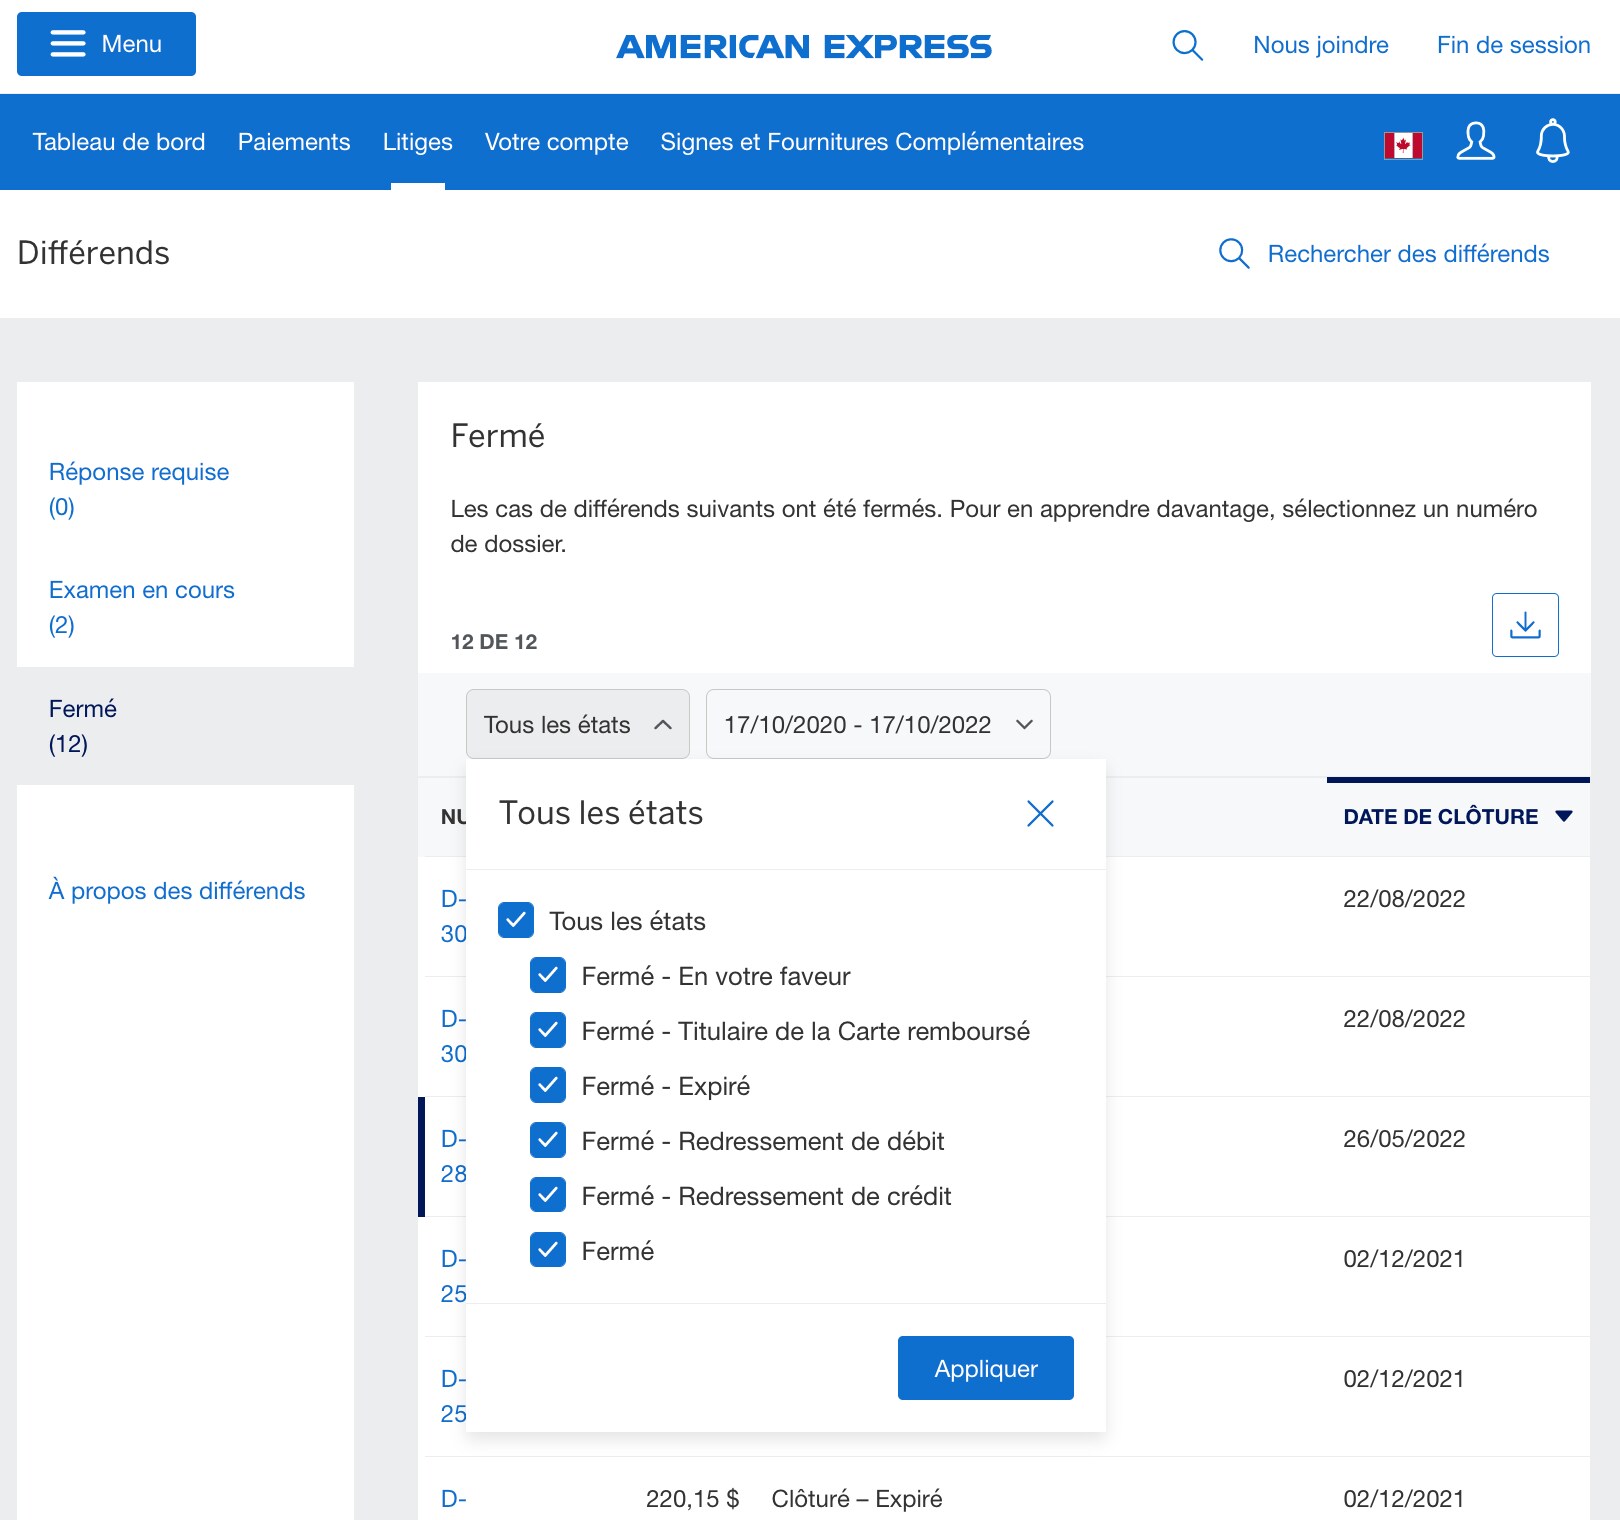Open notifications via bell icon
The image size is (1620, 1520).
click(x=1551, y=142)
